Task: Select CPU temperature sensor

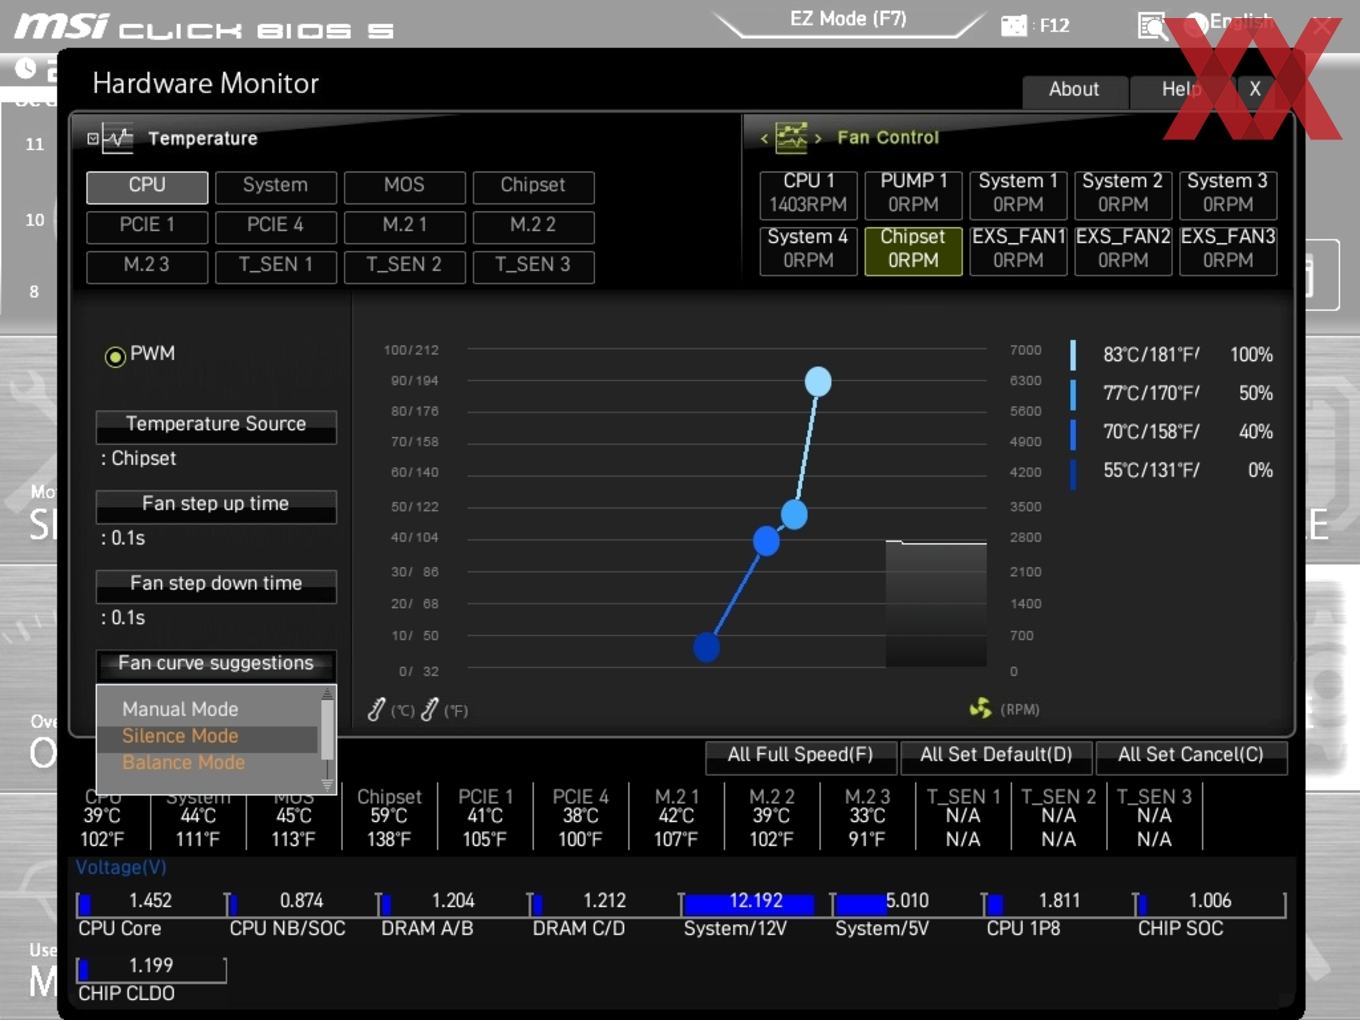Action: [147, 186]
